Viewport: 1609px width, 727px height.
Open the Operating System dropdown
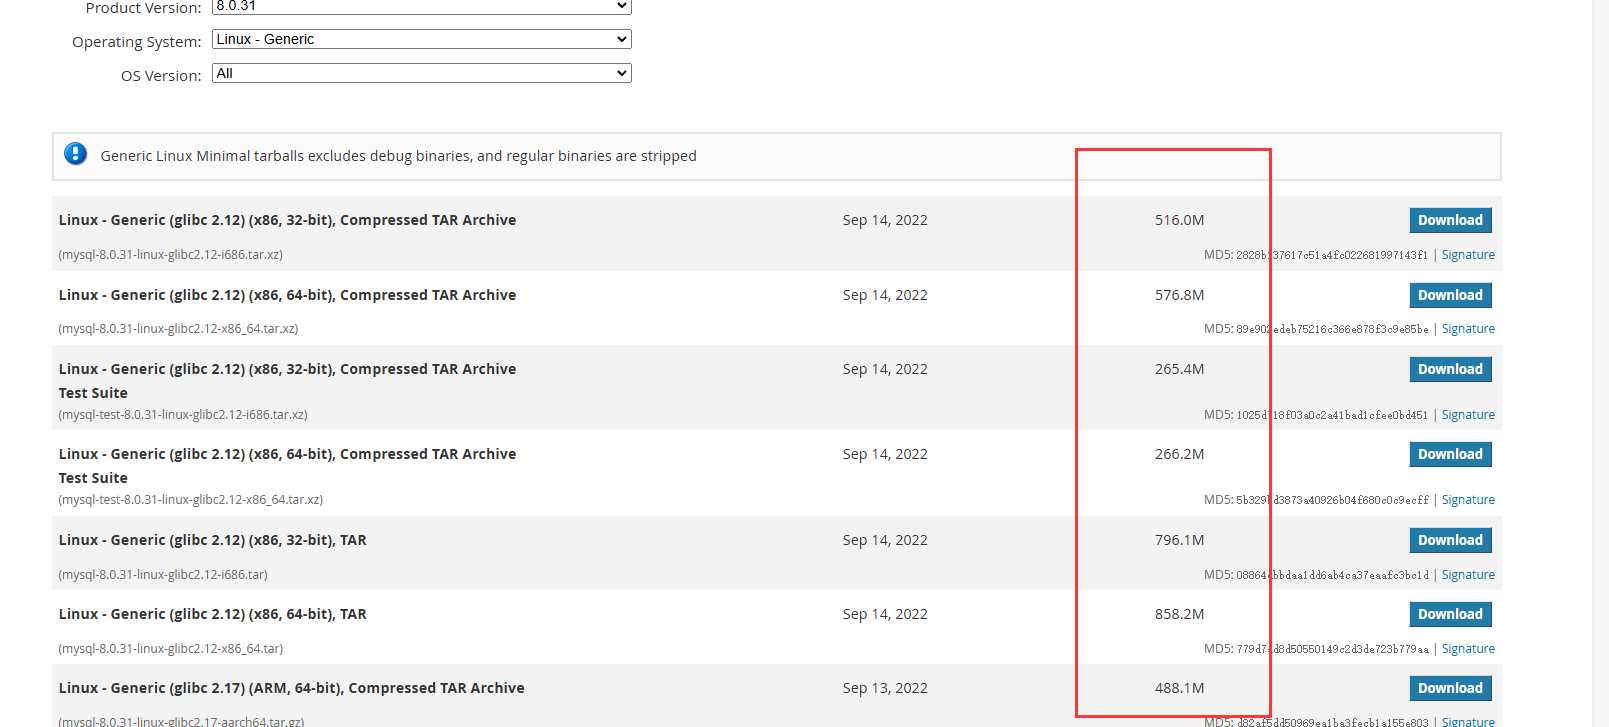tap(421, 39)
